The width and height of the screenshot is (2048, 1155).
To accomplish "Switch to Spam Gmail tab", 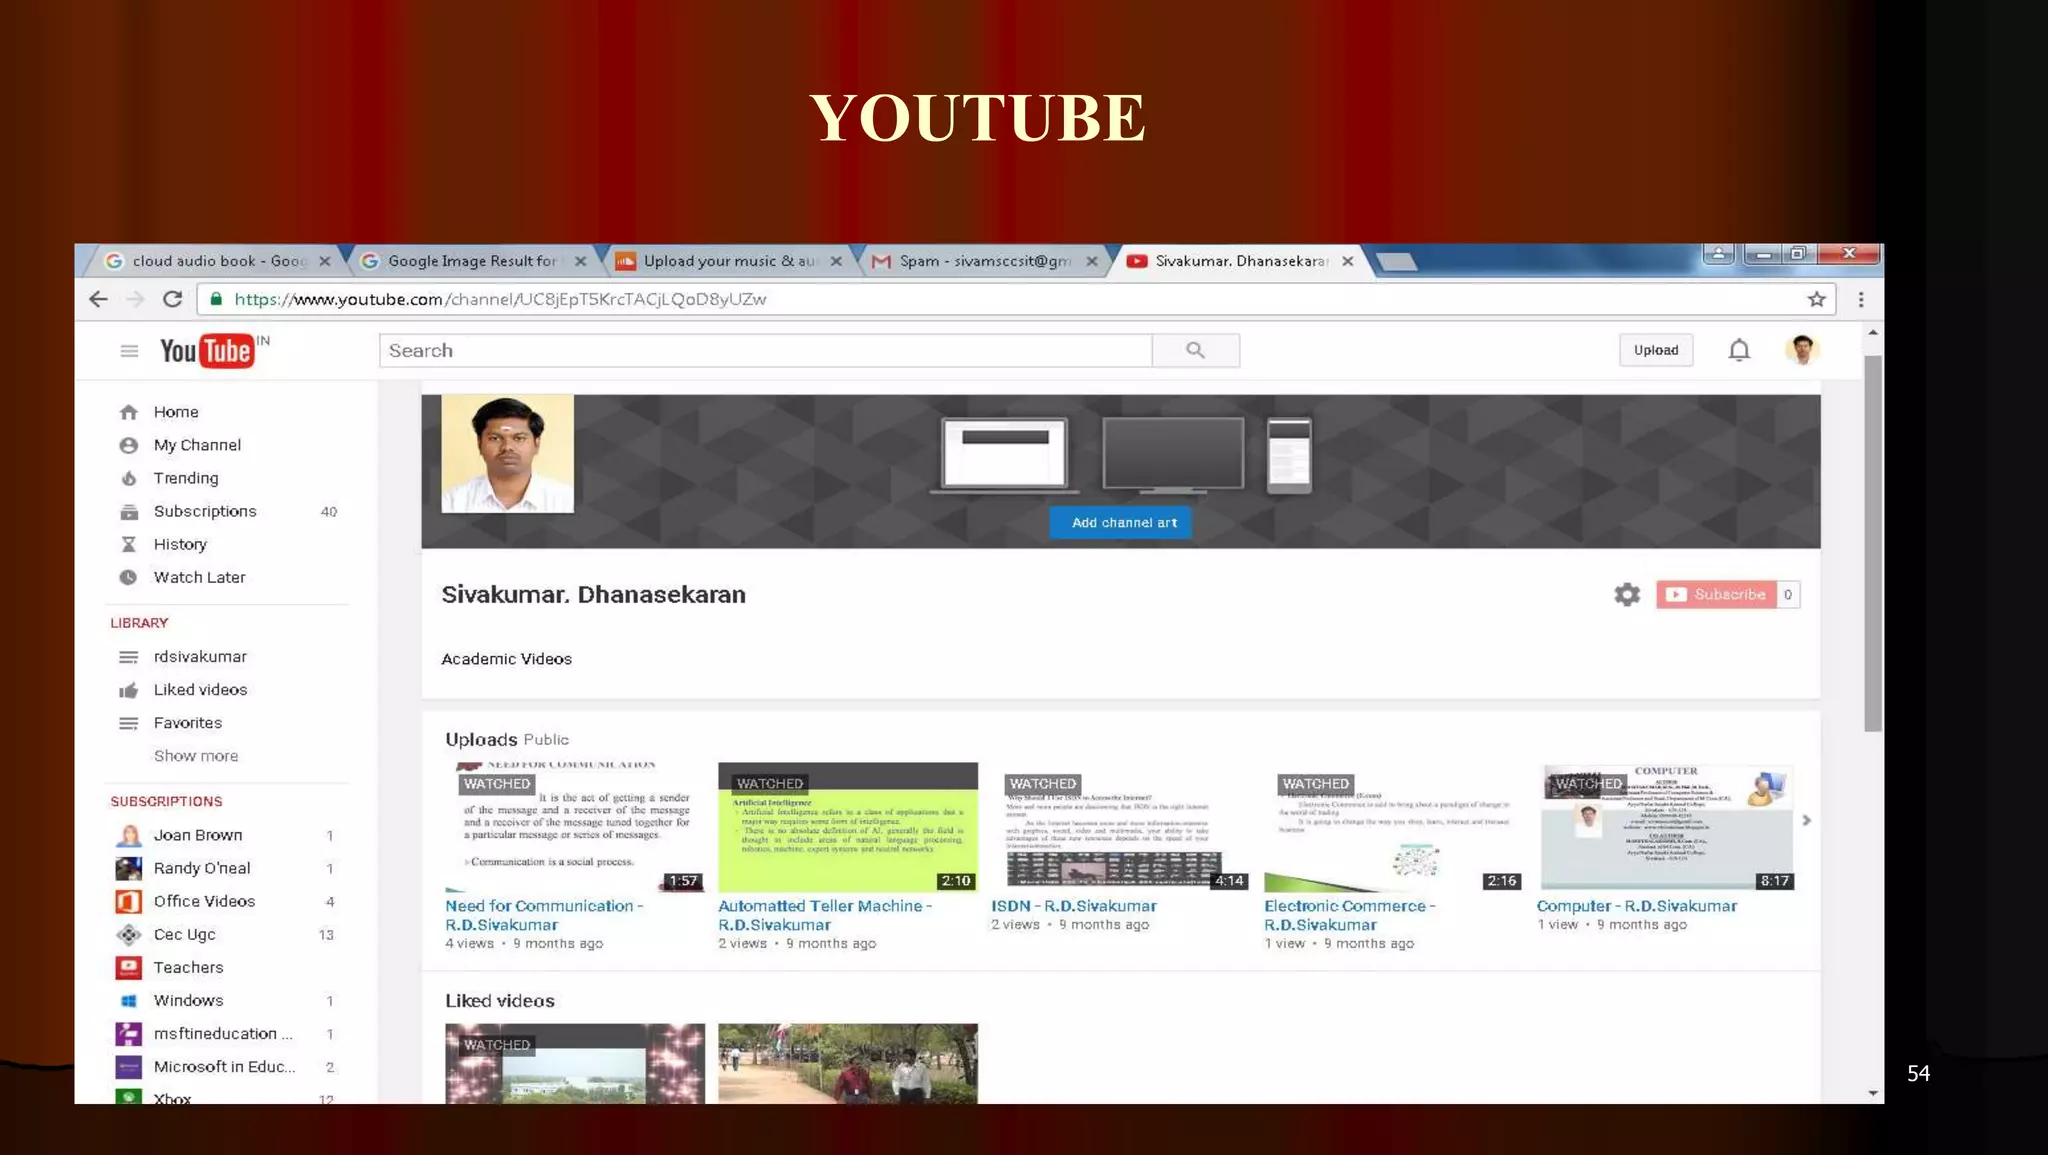I will 985,261.
